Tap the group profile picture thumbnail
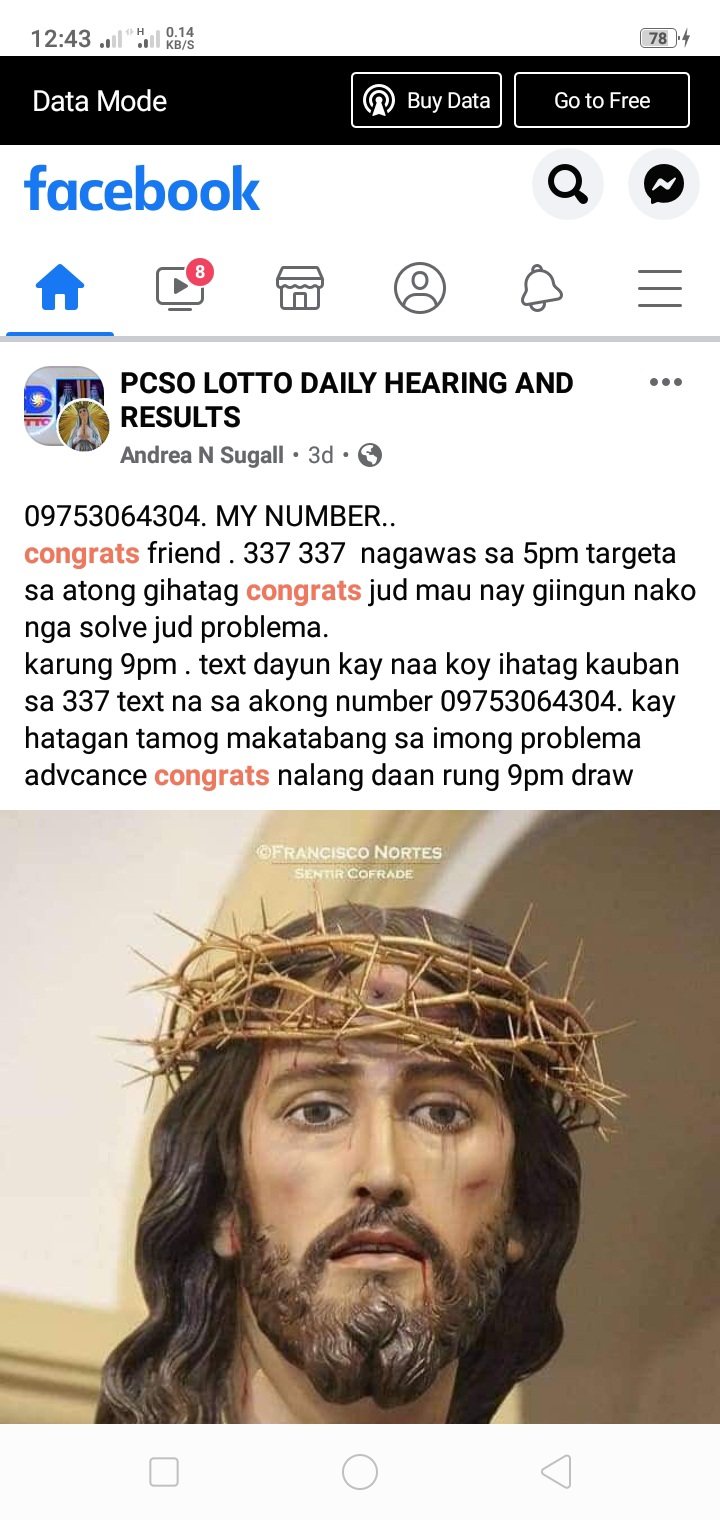This screenshot has height=1520, width=720. tap(65, 408)
